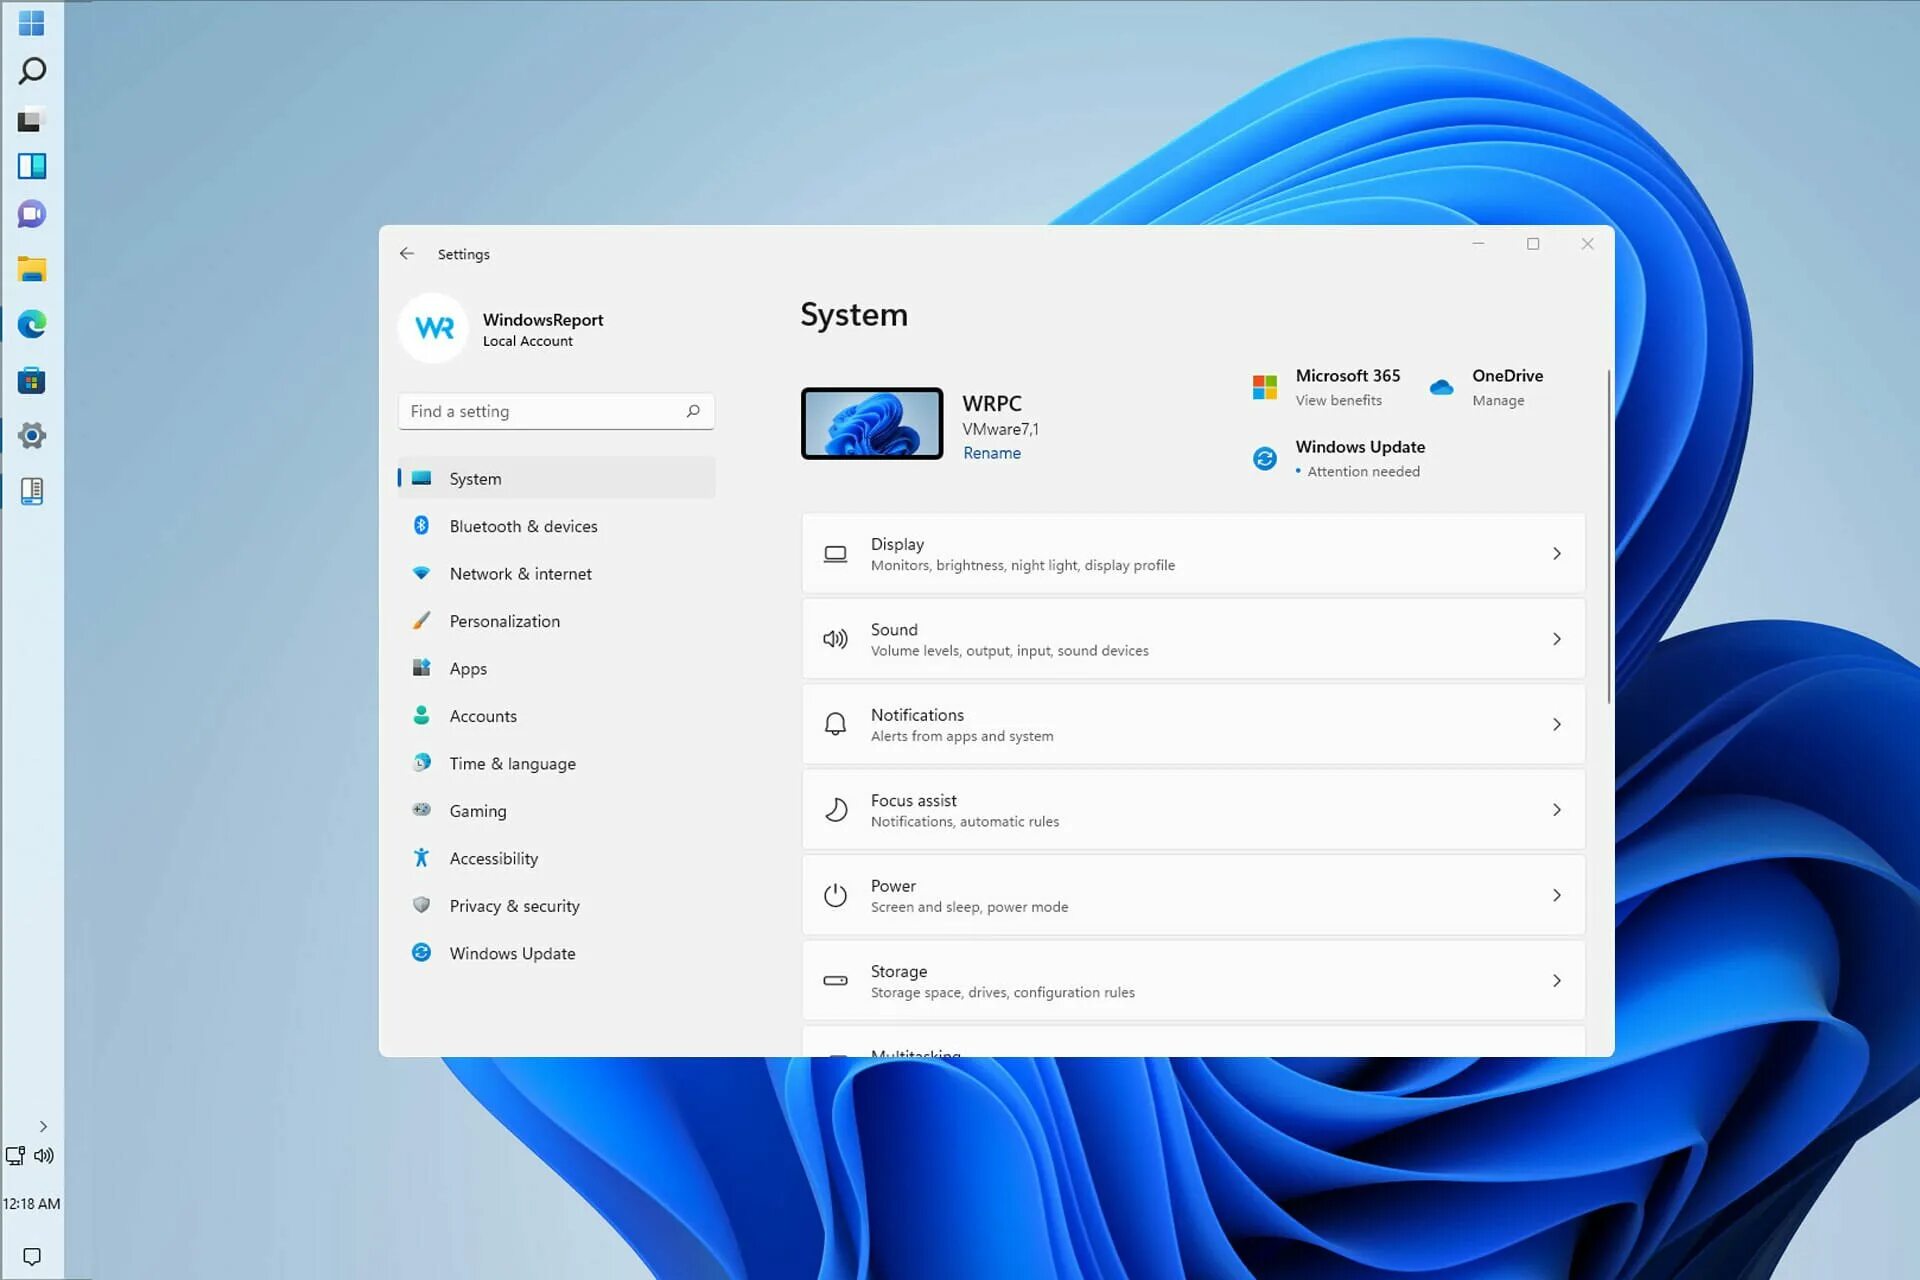Expand the Sound settings row chevron
The height and width of the screenshot is (1280, 1920).
(x=1556, y=639)
